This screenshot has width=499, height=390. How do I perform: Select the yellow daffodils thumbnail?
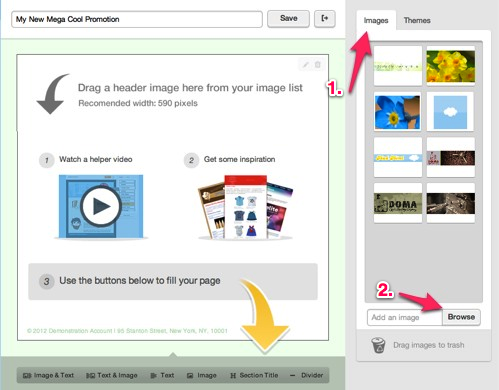click(451, 66)
